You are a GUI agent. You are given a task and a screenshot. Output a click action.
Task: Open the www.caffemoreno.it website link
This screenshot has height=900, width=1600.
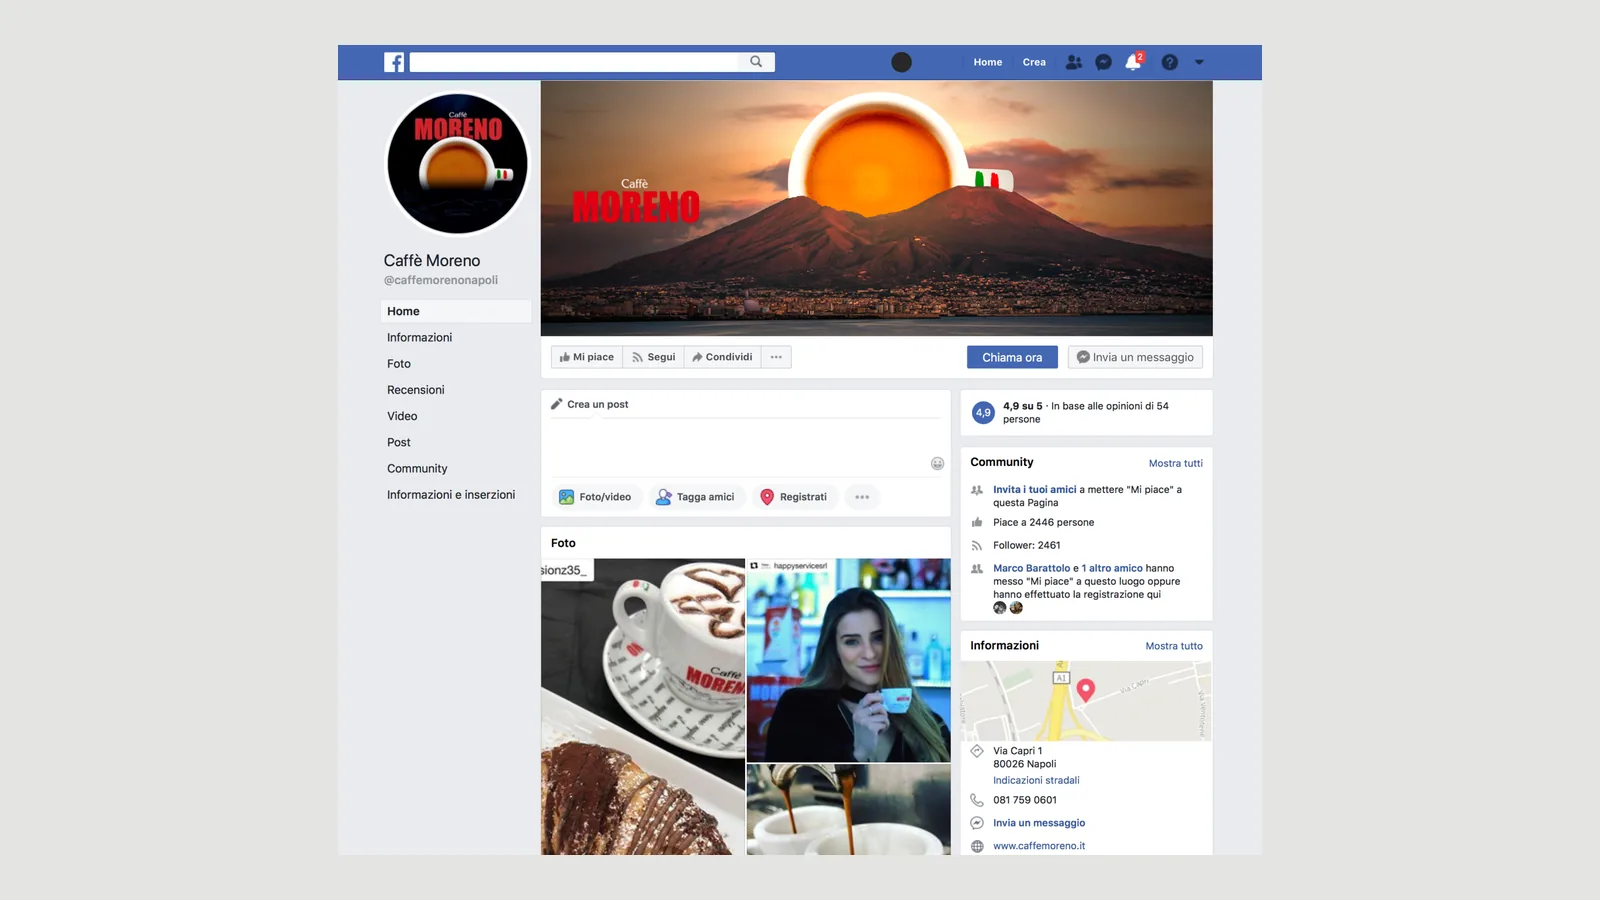pos(1039,846)
